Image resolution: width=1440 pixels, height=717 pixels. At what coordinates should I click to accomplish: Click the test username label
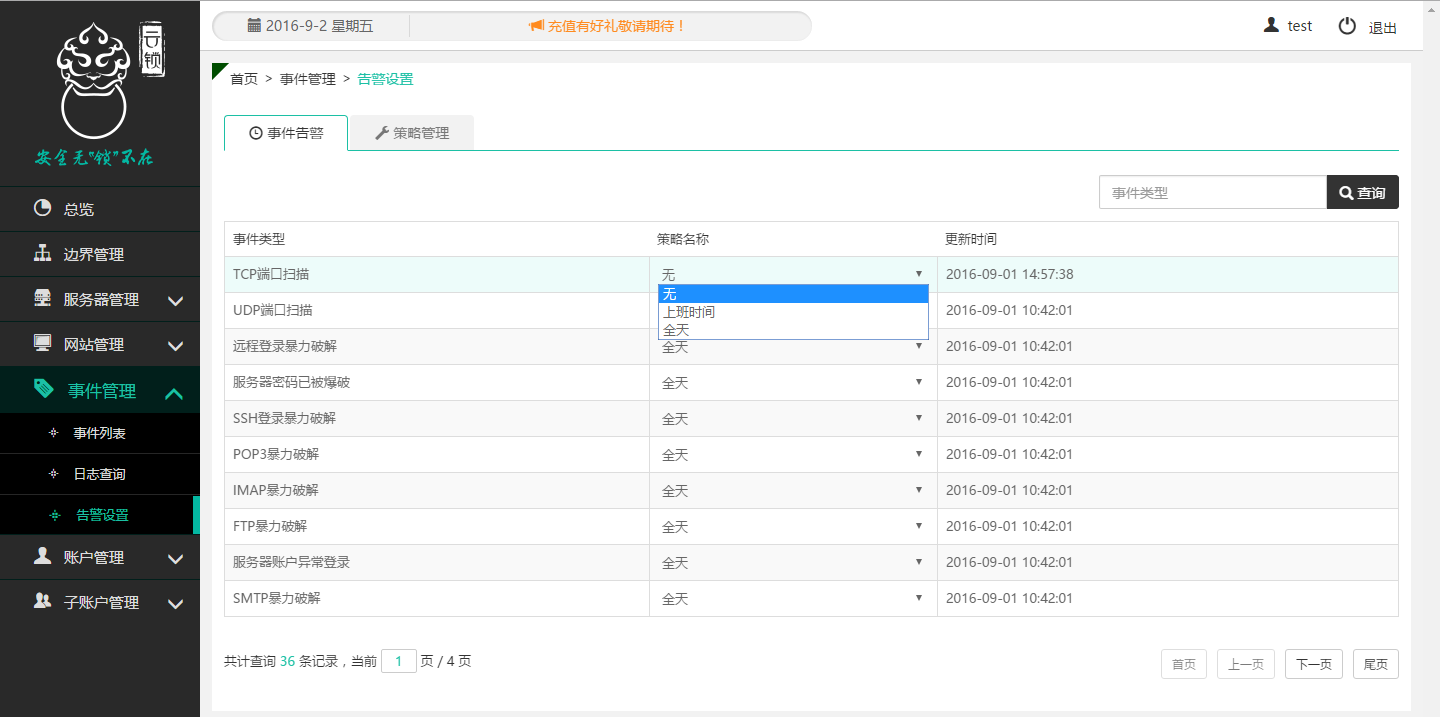1300,26
